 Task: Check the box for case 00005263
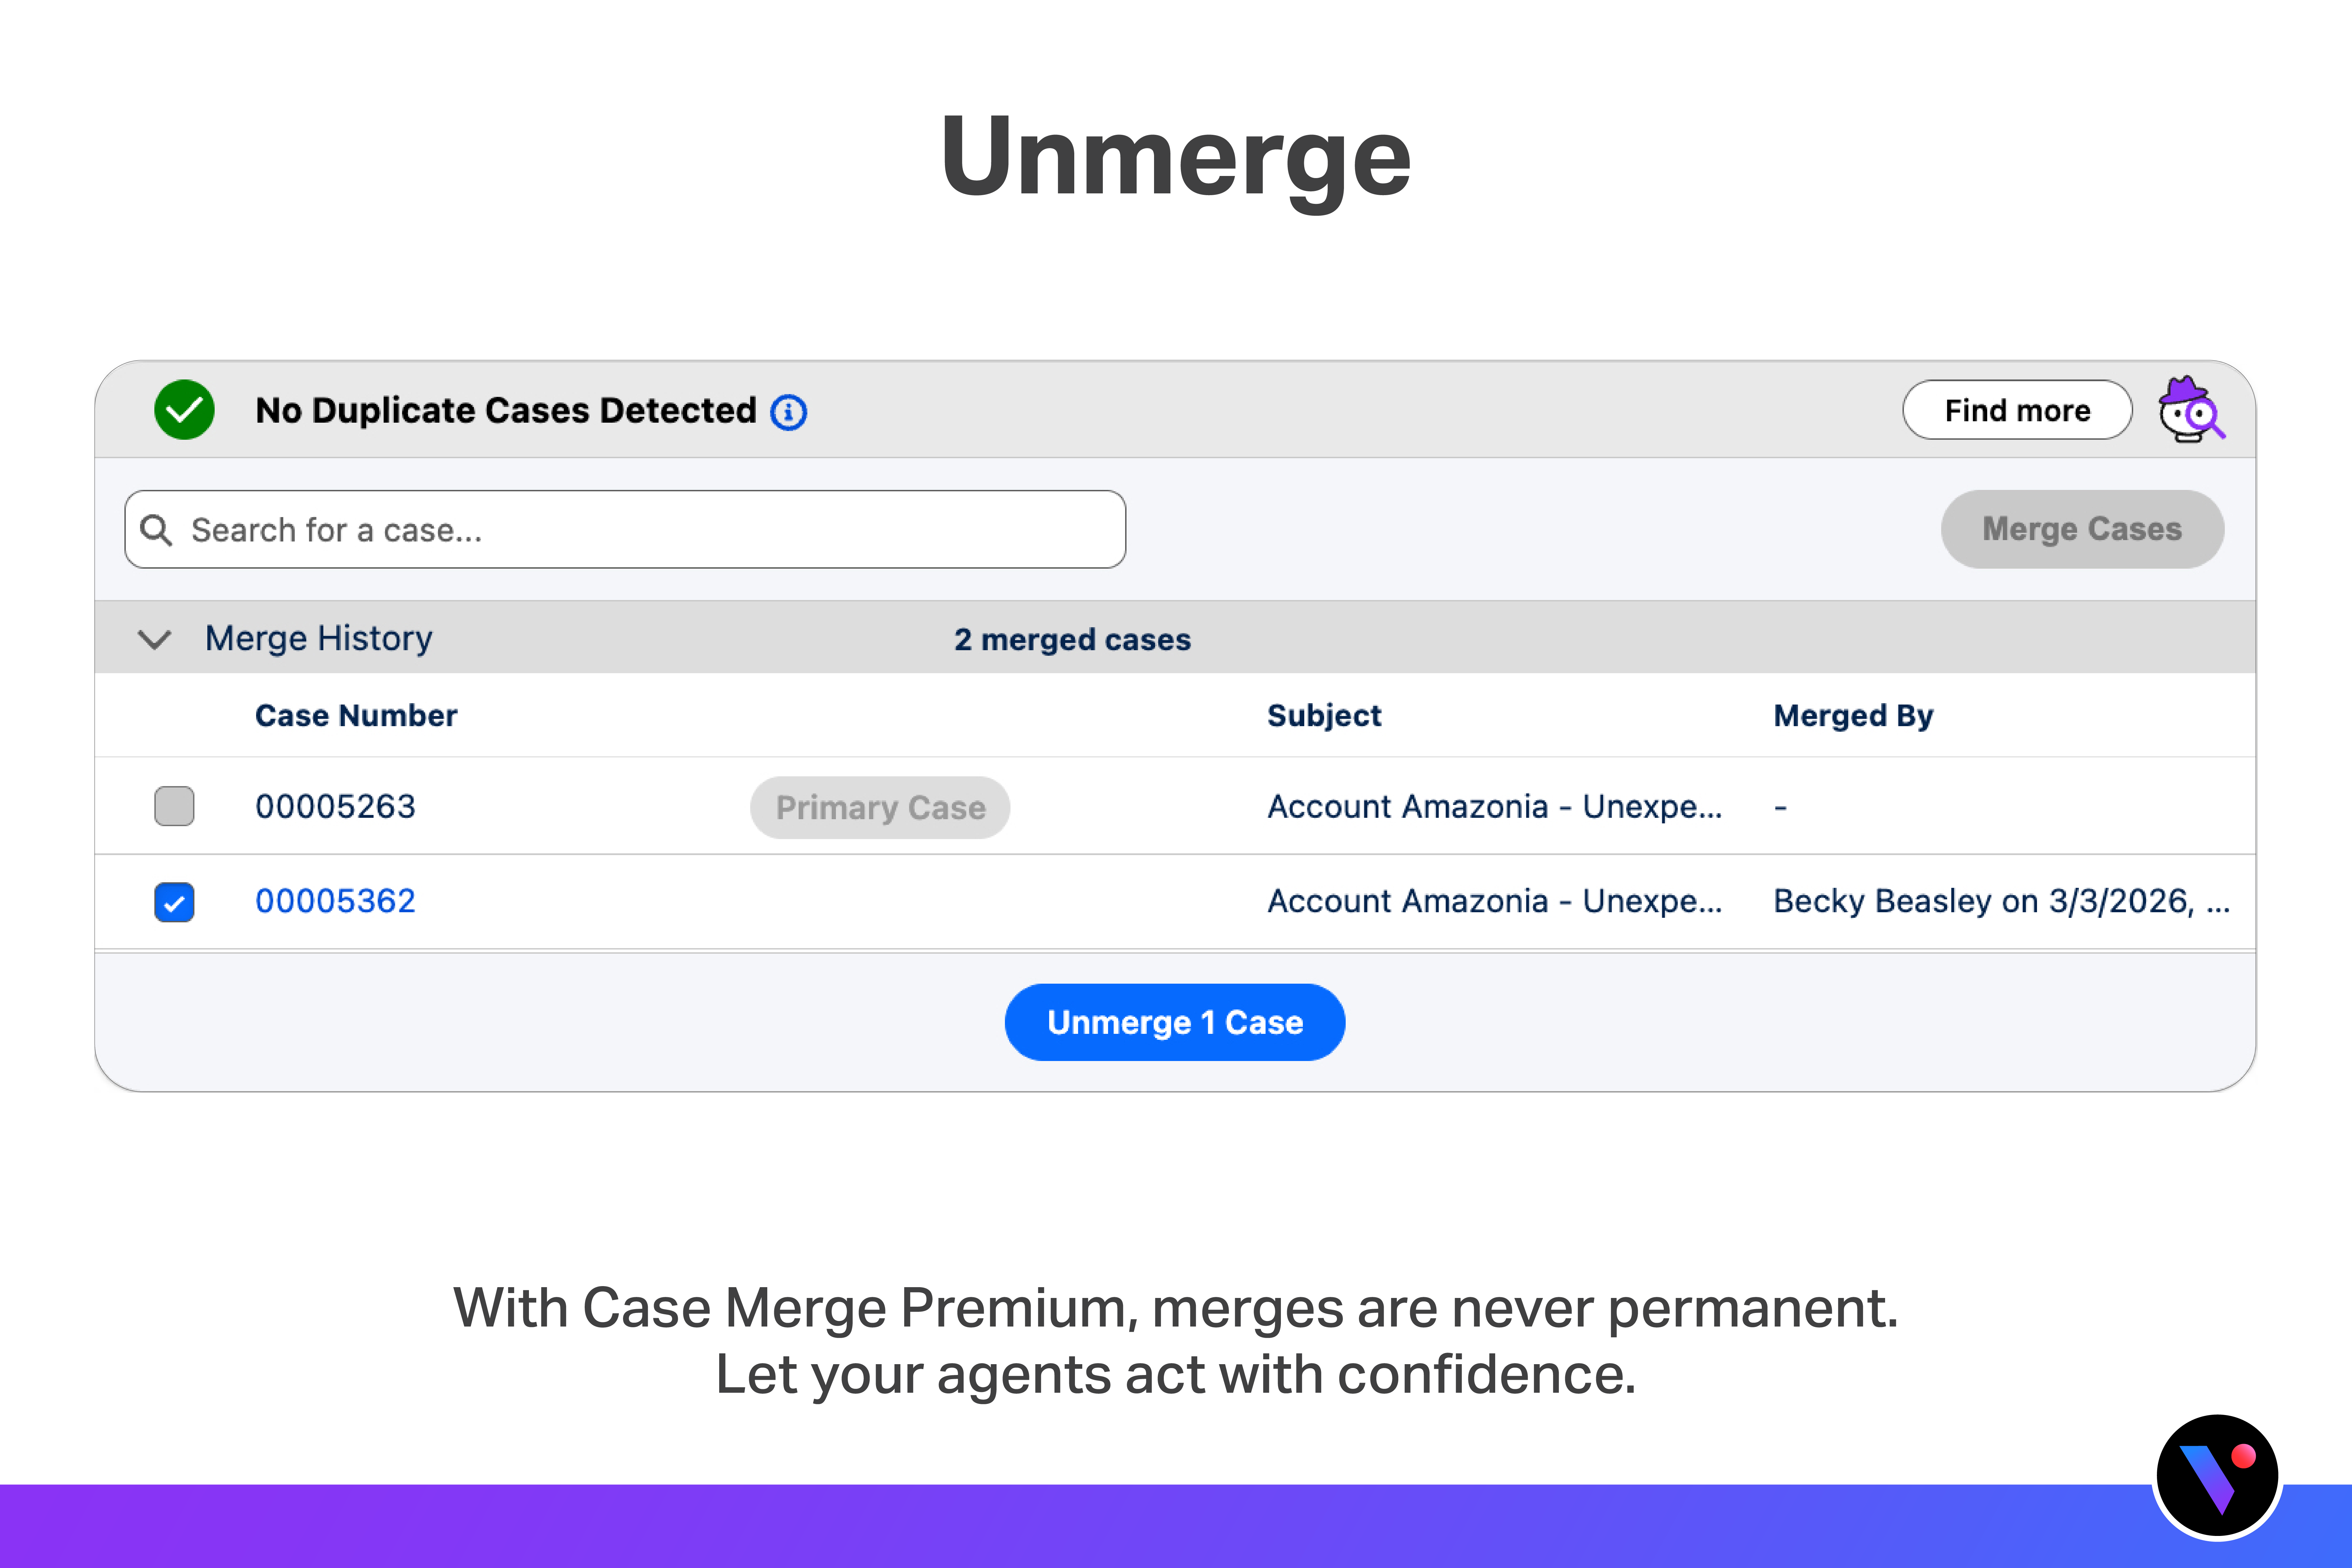[174, 806]
